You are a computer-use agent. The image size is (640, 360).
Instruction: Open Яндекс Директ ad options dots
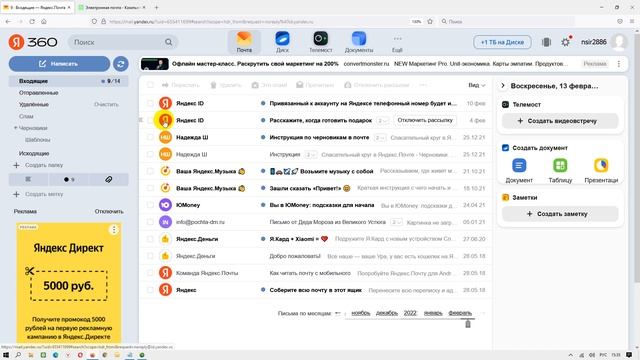point(114,230)
